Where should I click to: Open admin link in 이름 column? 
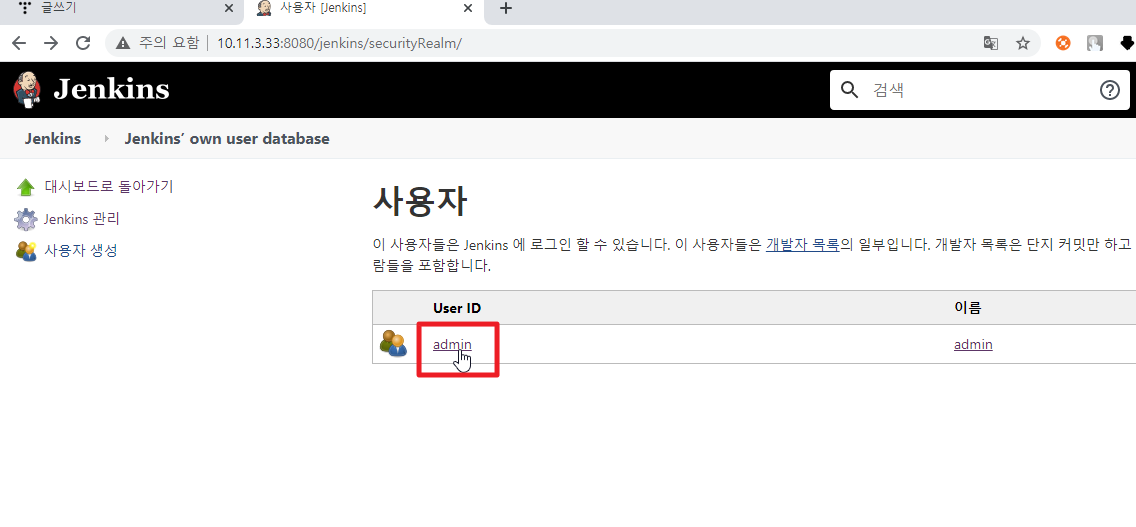point(973,344)
